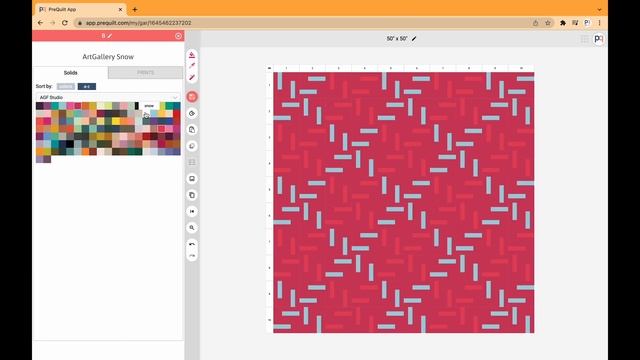
Task: Select the third tool in the top tool group
Action: pyautogui.click(x=192, y=77)
